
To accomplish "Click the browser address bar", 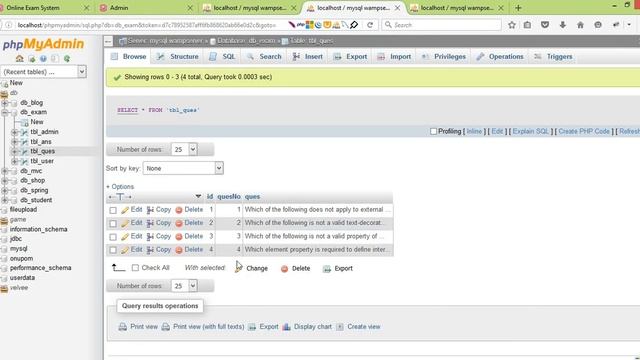I will [147, 25].
